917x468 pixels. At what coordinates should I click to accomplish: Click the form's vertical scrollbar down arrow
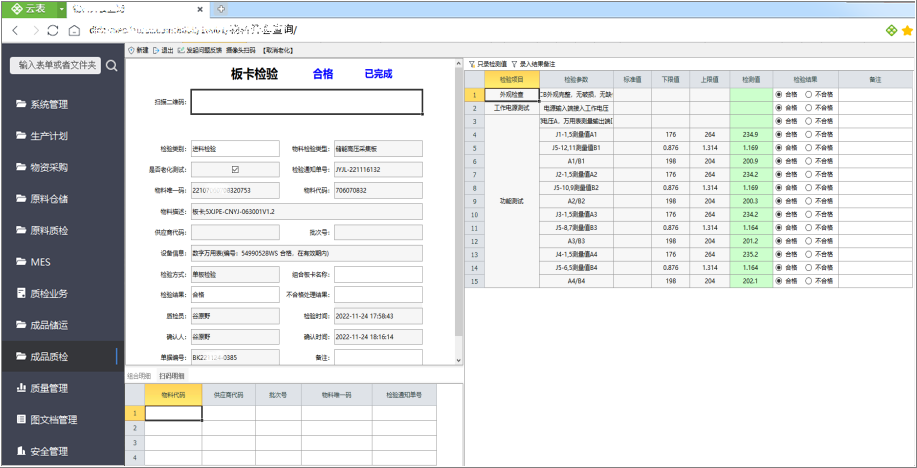point(458,360)
